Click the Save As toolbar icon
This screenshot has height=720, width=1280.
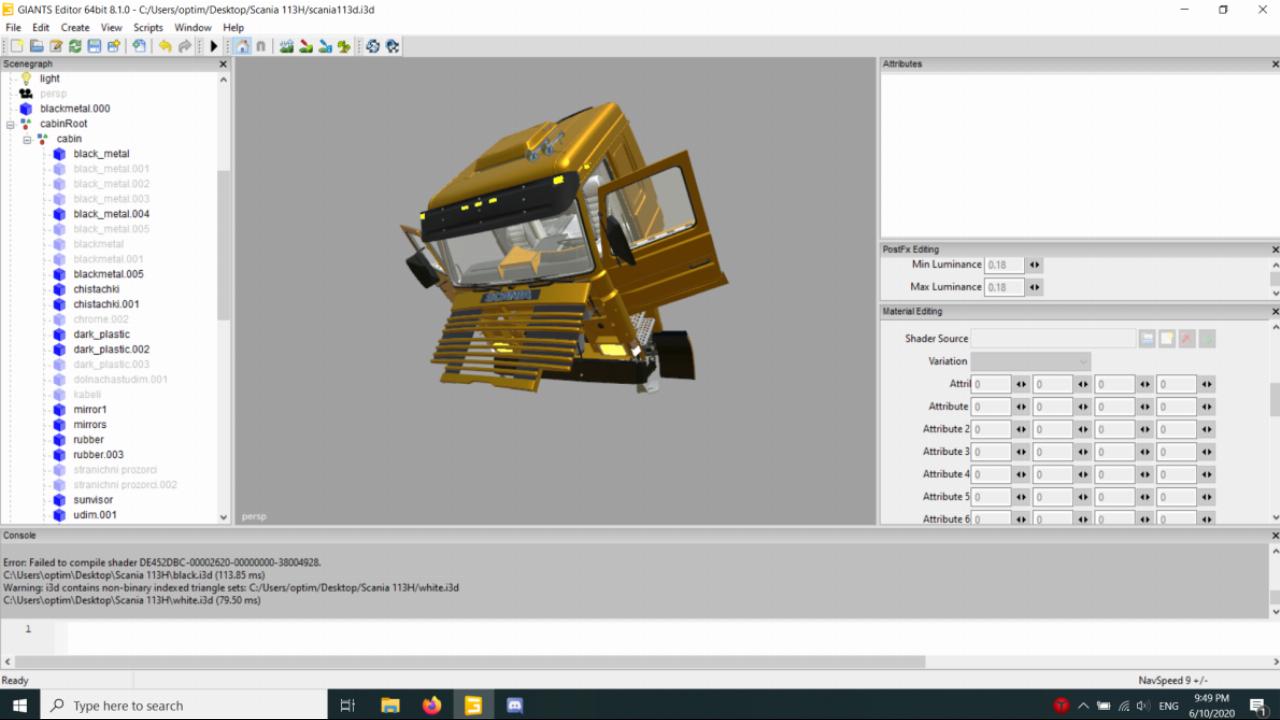pos(113,46)
